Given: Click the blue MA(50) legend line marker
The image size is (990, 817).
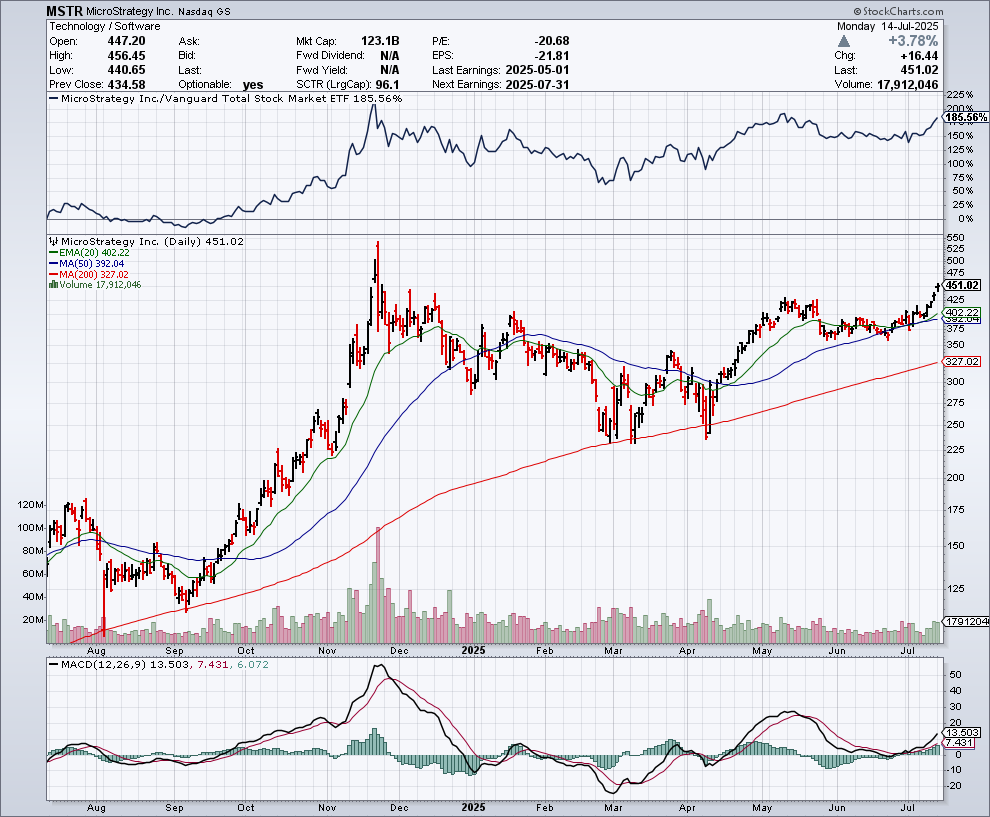Looking at the screenshot, I should [54, 263].
